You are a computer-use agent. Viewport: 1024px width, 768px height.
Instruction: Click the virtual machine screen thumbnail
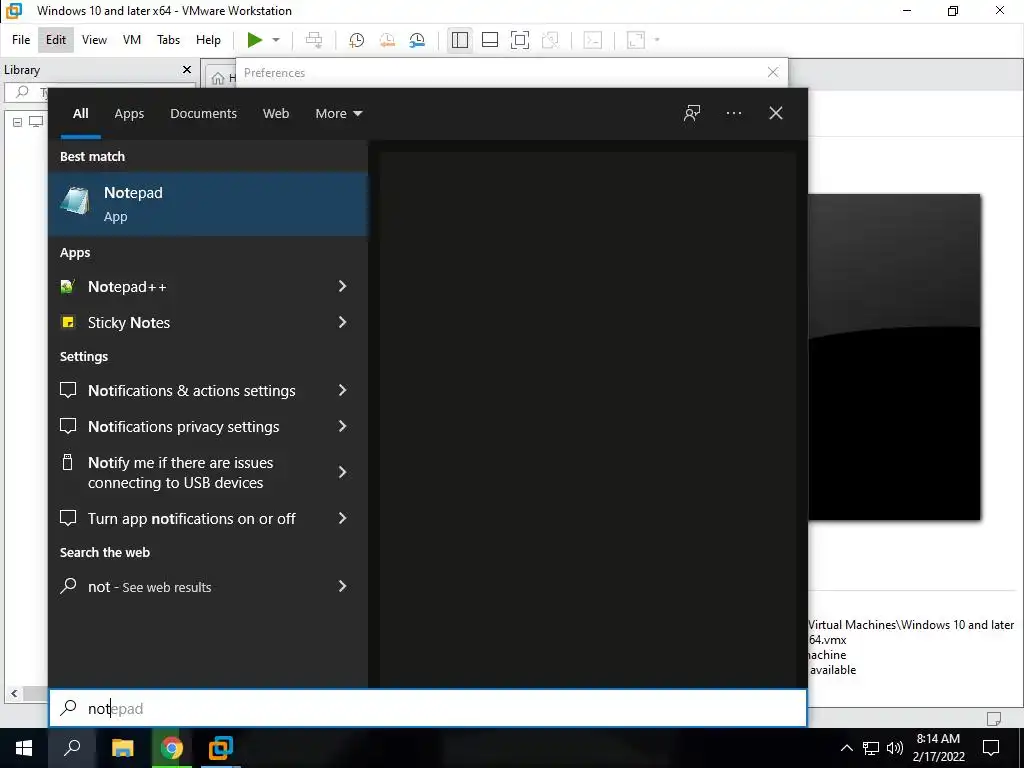coord(895,357)
